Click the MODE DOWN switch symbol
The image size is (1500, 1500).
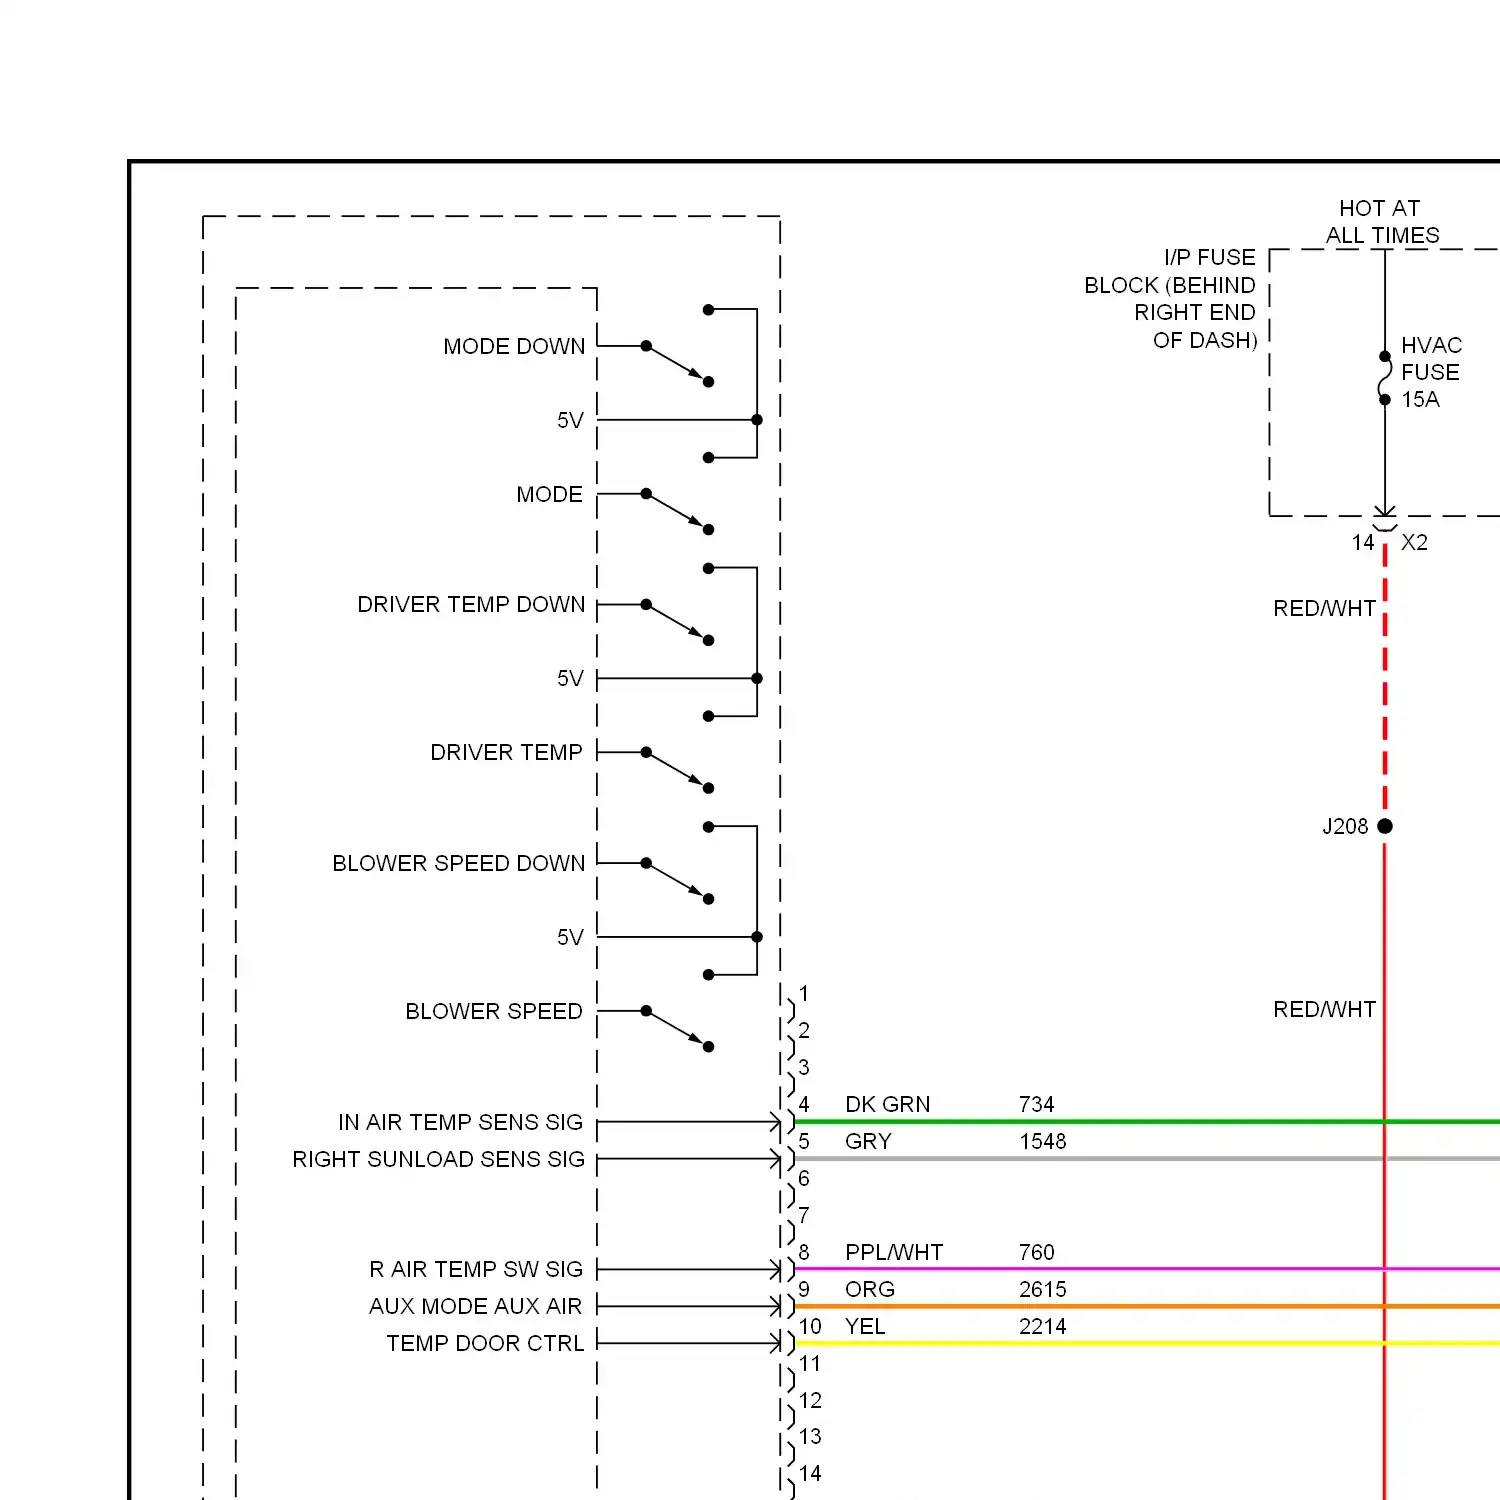point(677,363)
